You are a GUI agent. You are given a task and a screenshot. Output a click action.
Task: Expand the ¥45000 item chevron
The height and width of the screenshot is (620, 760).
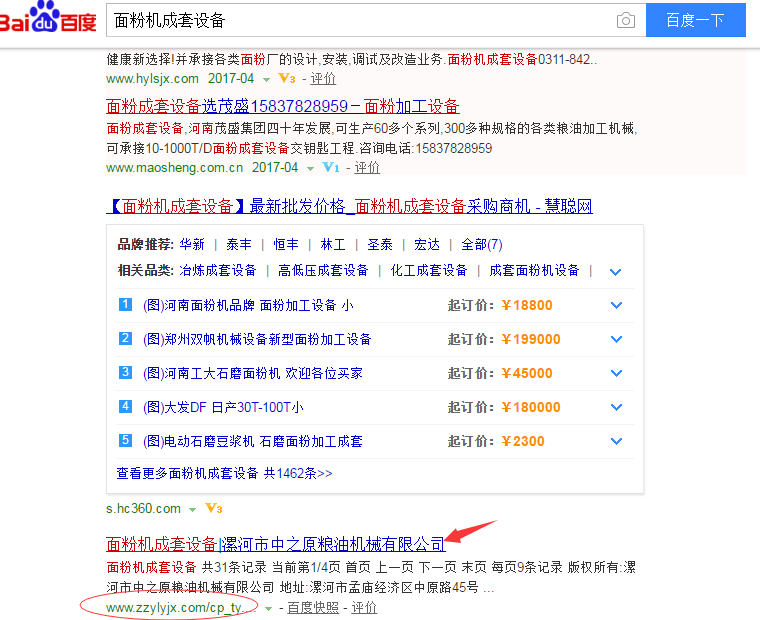click(x=617, y=373)
